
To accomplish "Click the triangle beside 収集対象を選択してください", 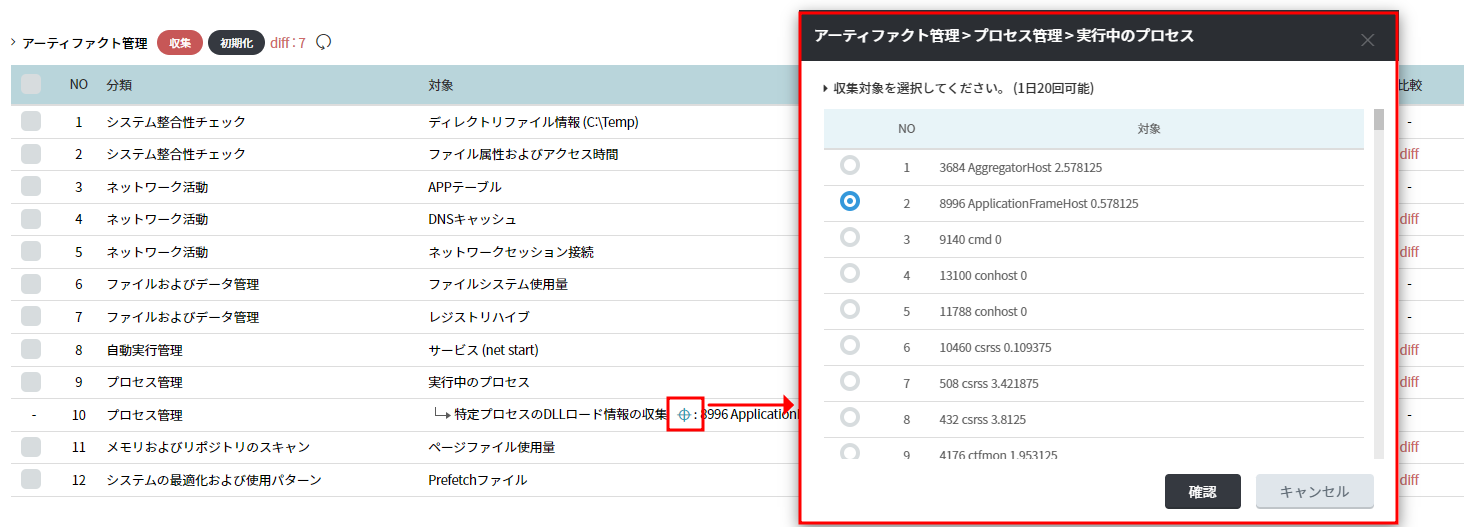I will pos(825,88).
